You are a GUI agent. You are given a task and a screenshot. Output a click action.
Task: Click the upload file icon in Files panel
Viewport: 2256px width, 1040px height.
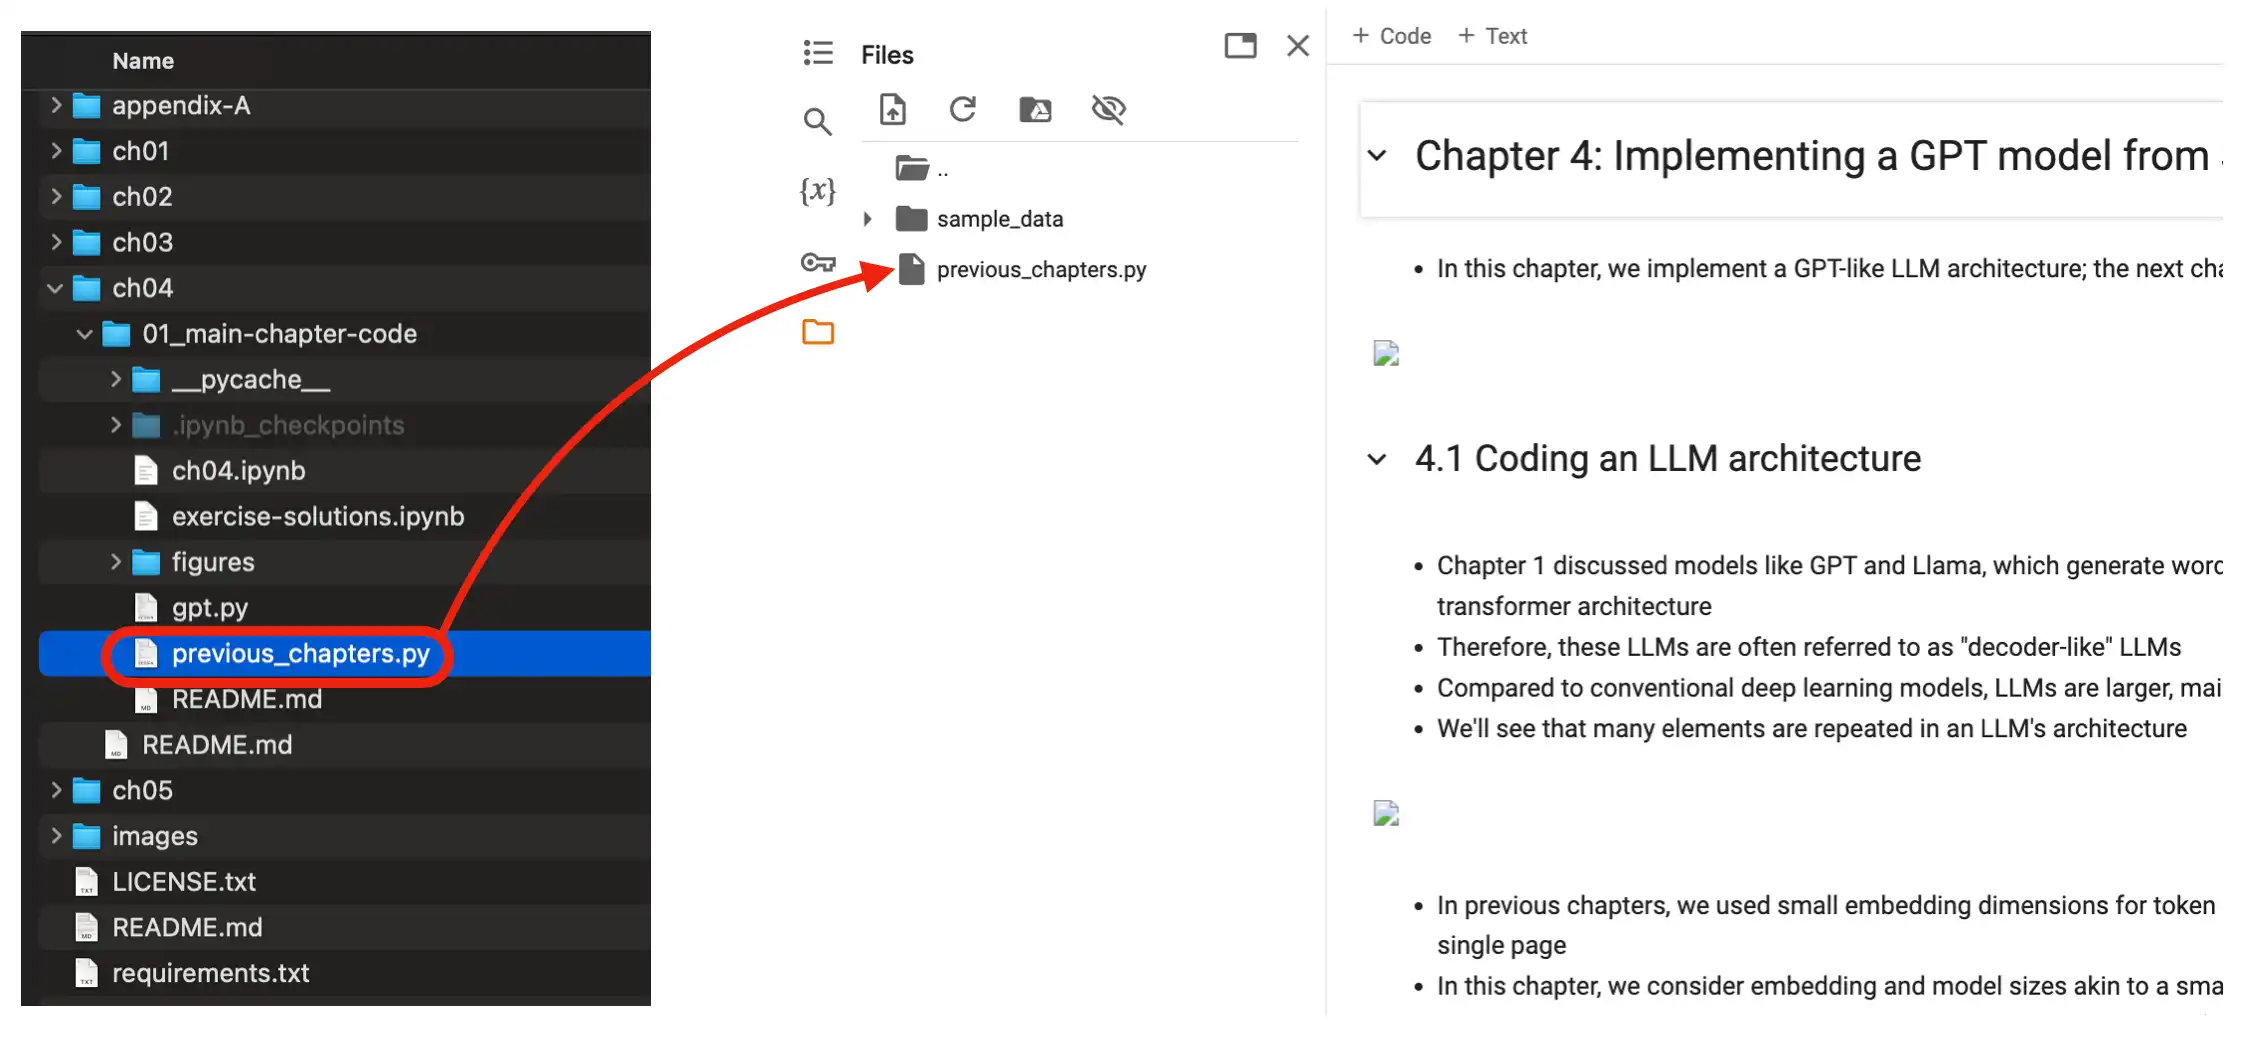click(x=892, y=109)
